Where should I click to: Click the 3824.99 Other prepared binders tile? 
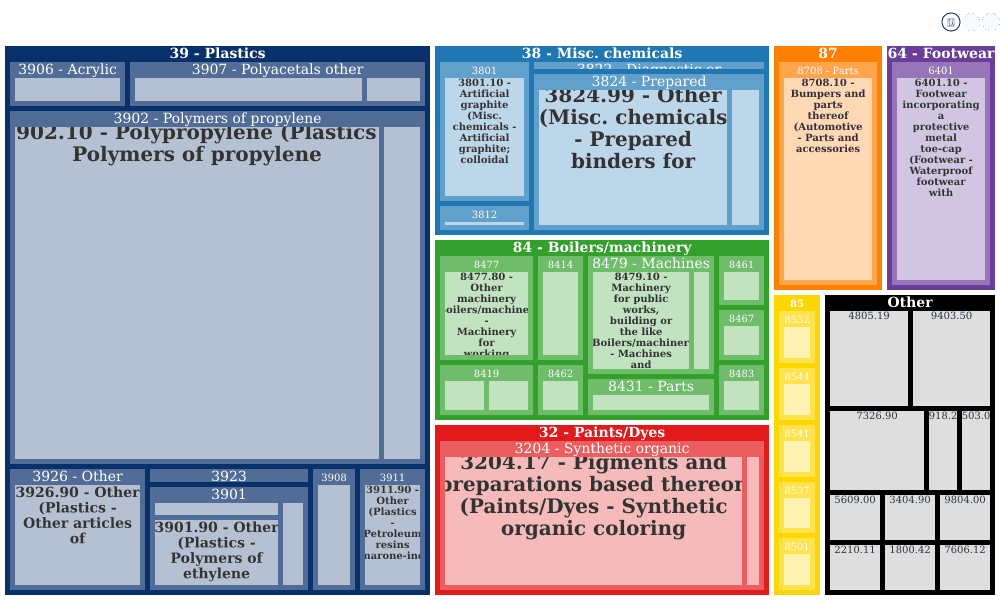point(633,157)
